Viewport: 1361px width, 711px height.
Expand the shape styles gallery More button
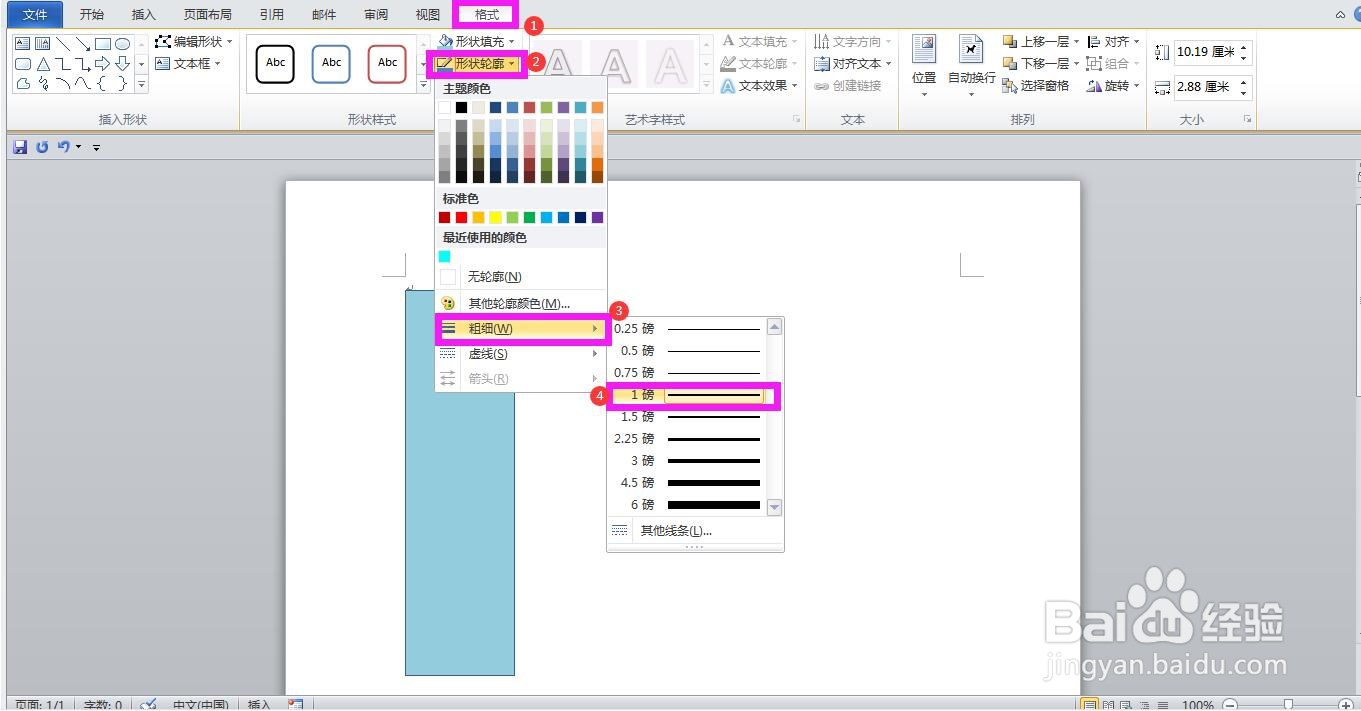coord(424,86)
